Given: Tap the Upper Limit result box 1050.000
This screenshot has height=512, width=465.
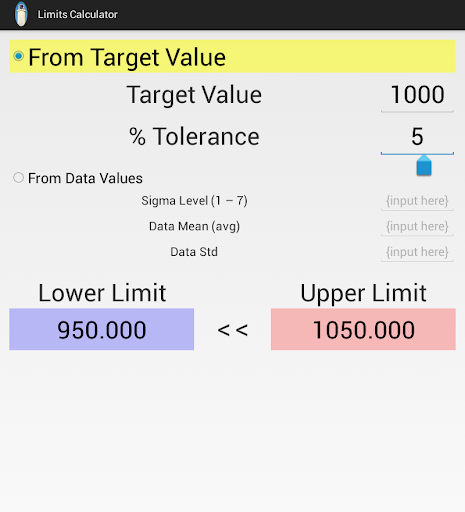Looking at the screenshot, I should [x=363, y=329].
